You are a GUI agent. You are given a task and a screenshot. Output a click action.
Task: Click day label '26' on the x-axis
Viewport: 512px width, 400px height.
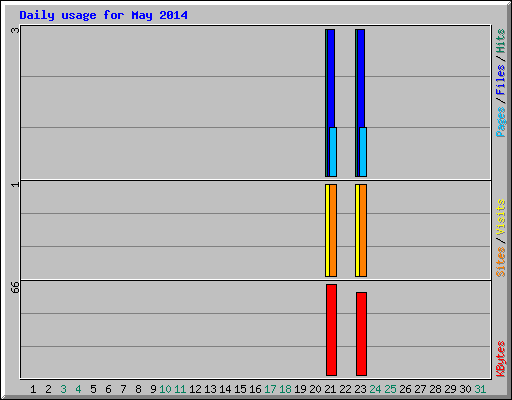click(405, 389)
